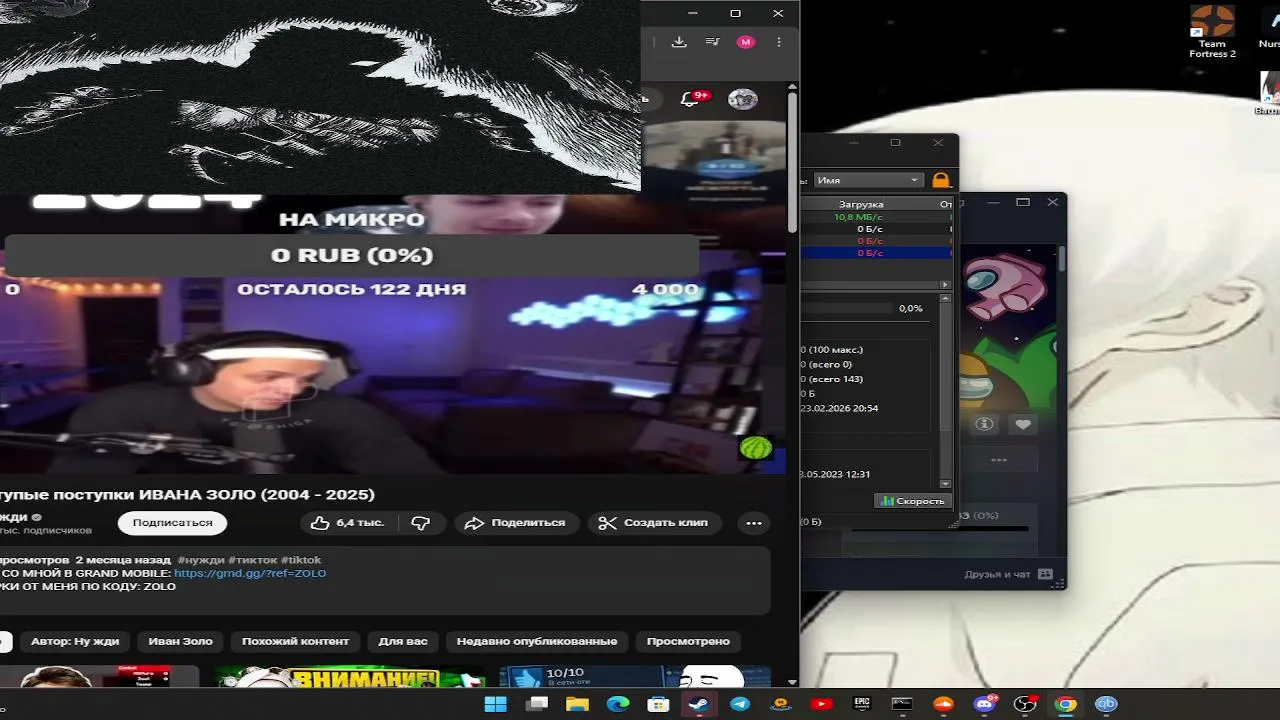Open Chrome downloads icon
This screenshot has height=720, width=1280.
coord(679,42)
